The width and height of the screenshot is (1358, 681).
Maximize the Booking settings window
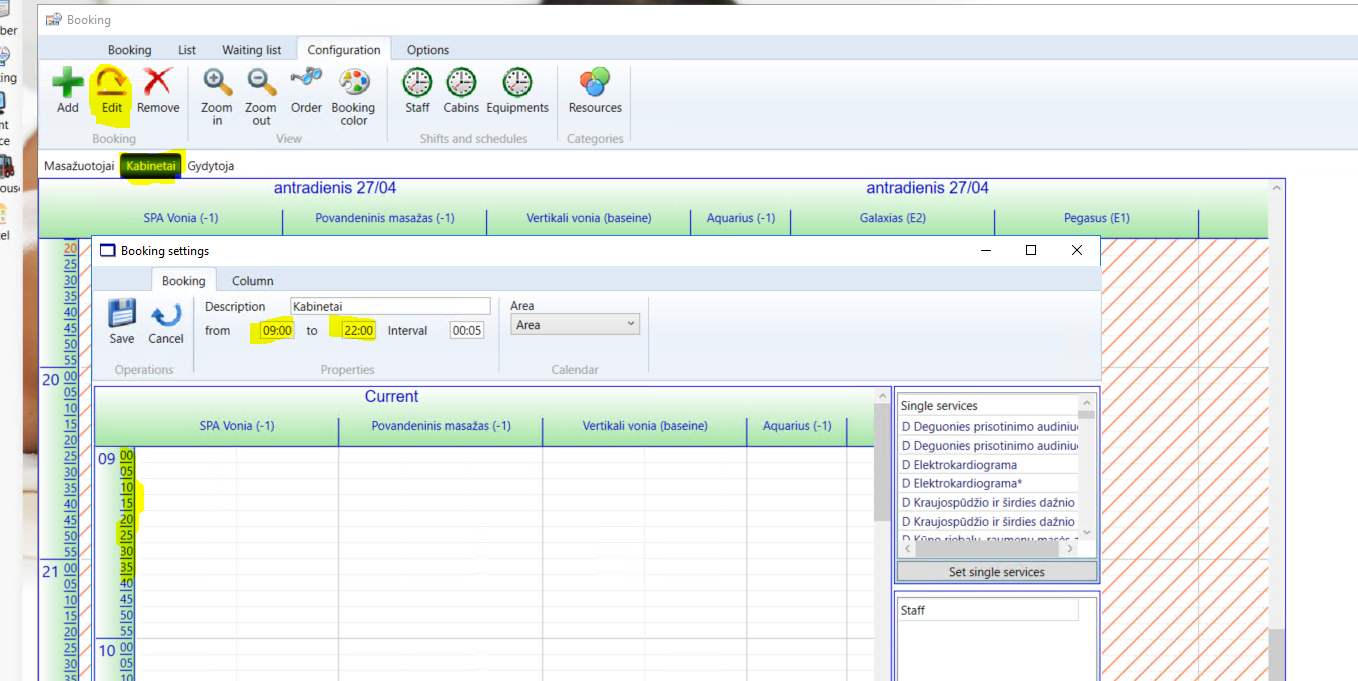click(1031, 251)
